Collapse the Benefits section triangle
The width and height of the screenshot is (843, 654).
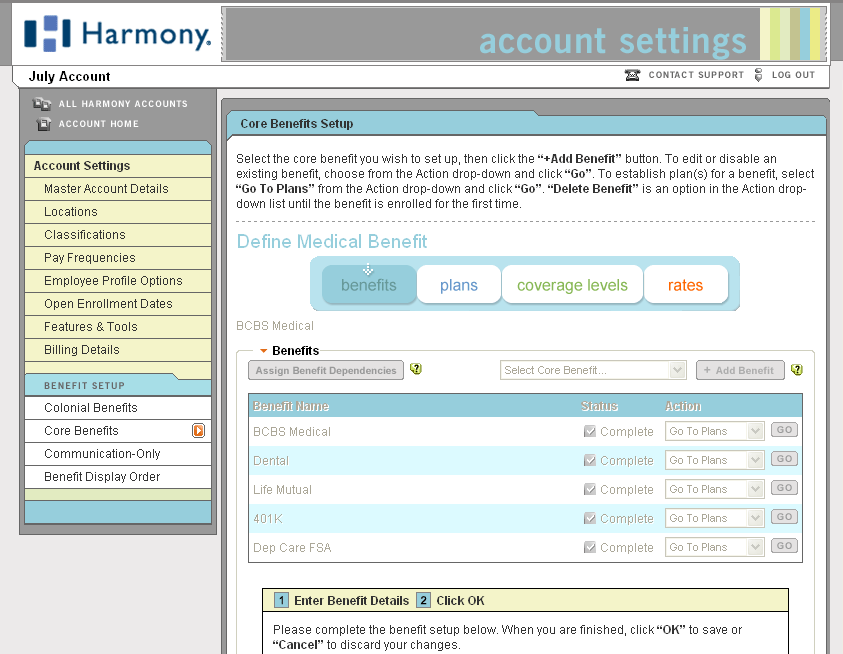tap(264, 351)
